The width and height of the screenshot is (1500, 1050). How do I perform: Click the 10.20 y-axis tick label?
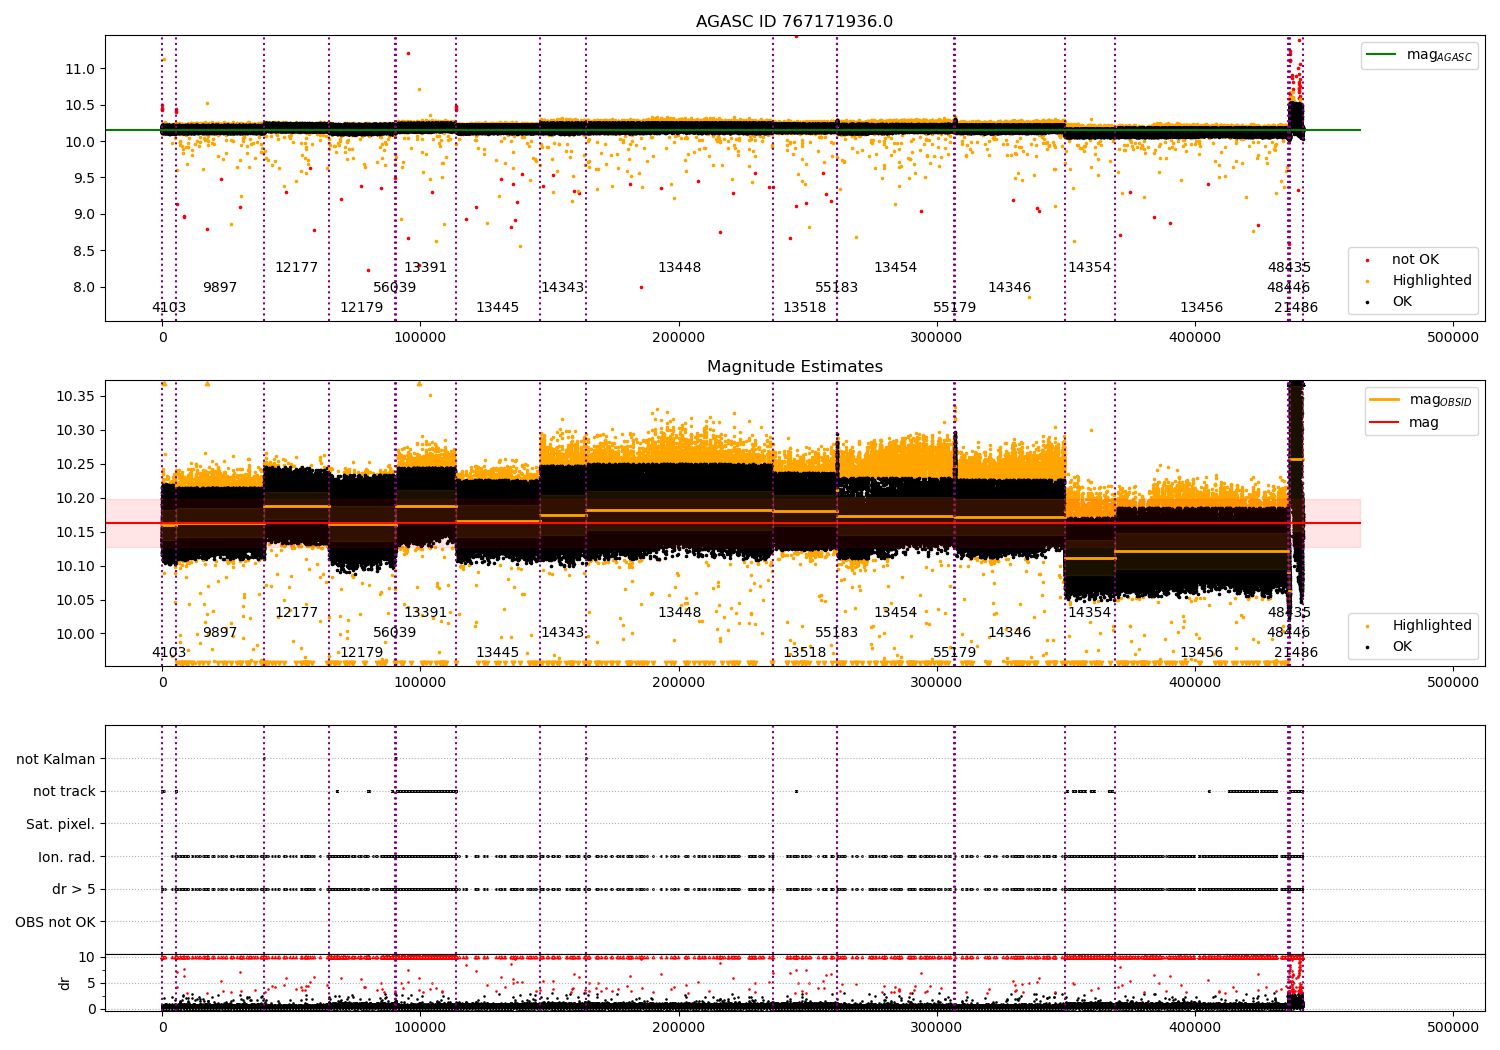coord(76,499)
